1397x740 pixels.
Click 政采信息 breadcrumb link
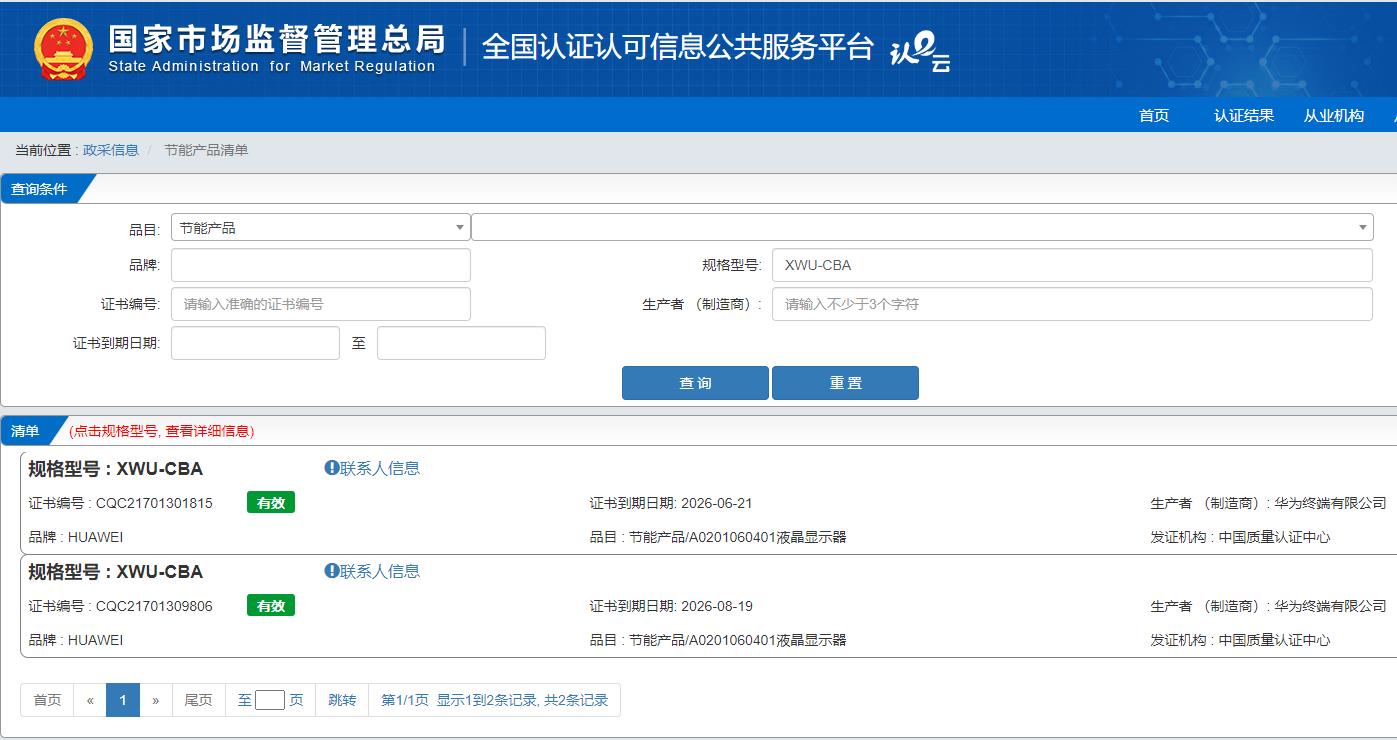click(111, 150)
